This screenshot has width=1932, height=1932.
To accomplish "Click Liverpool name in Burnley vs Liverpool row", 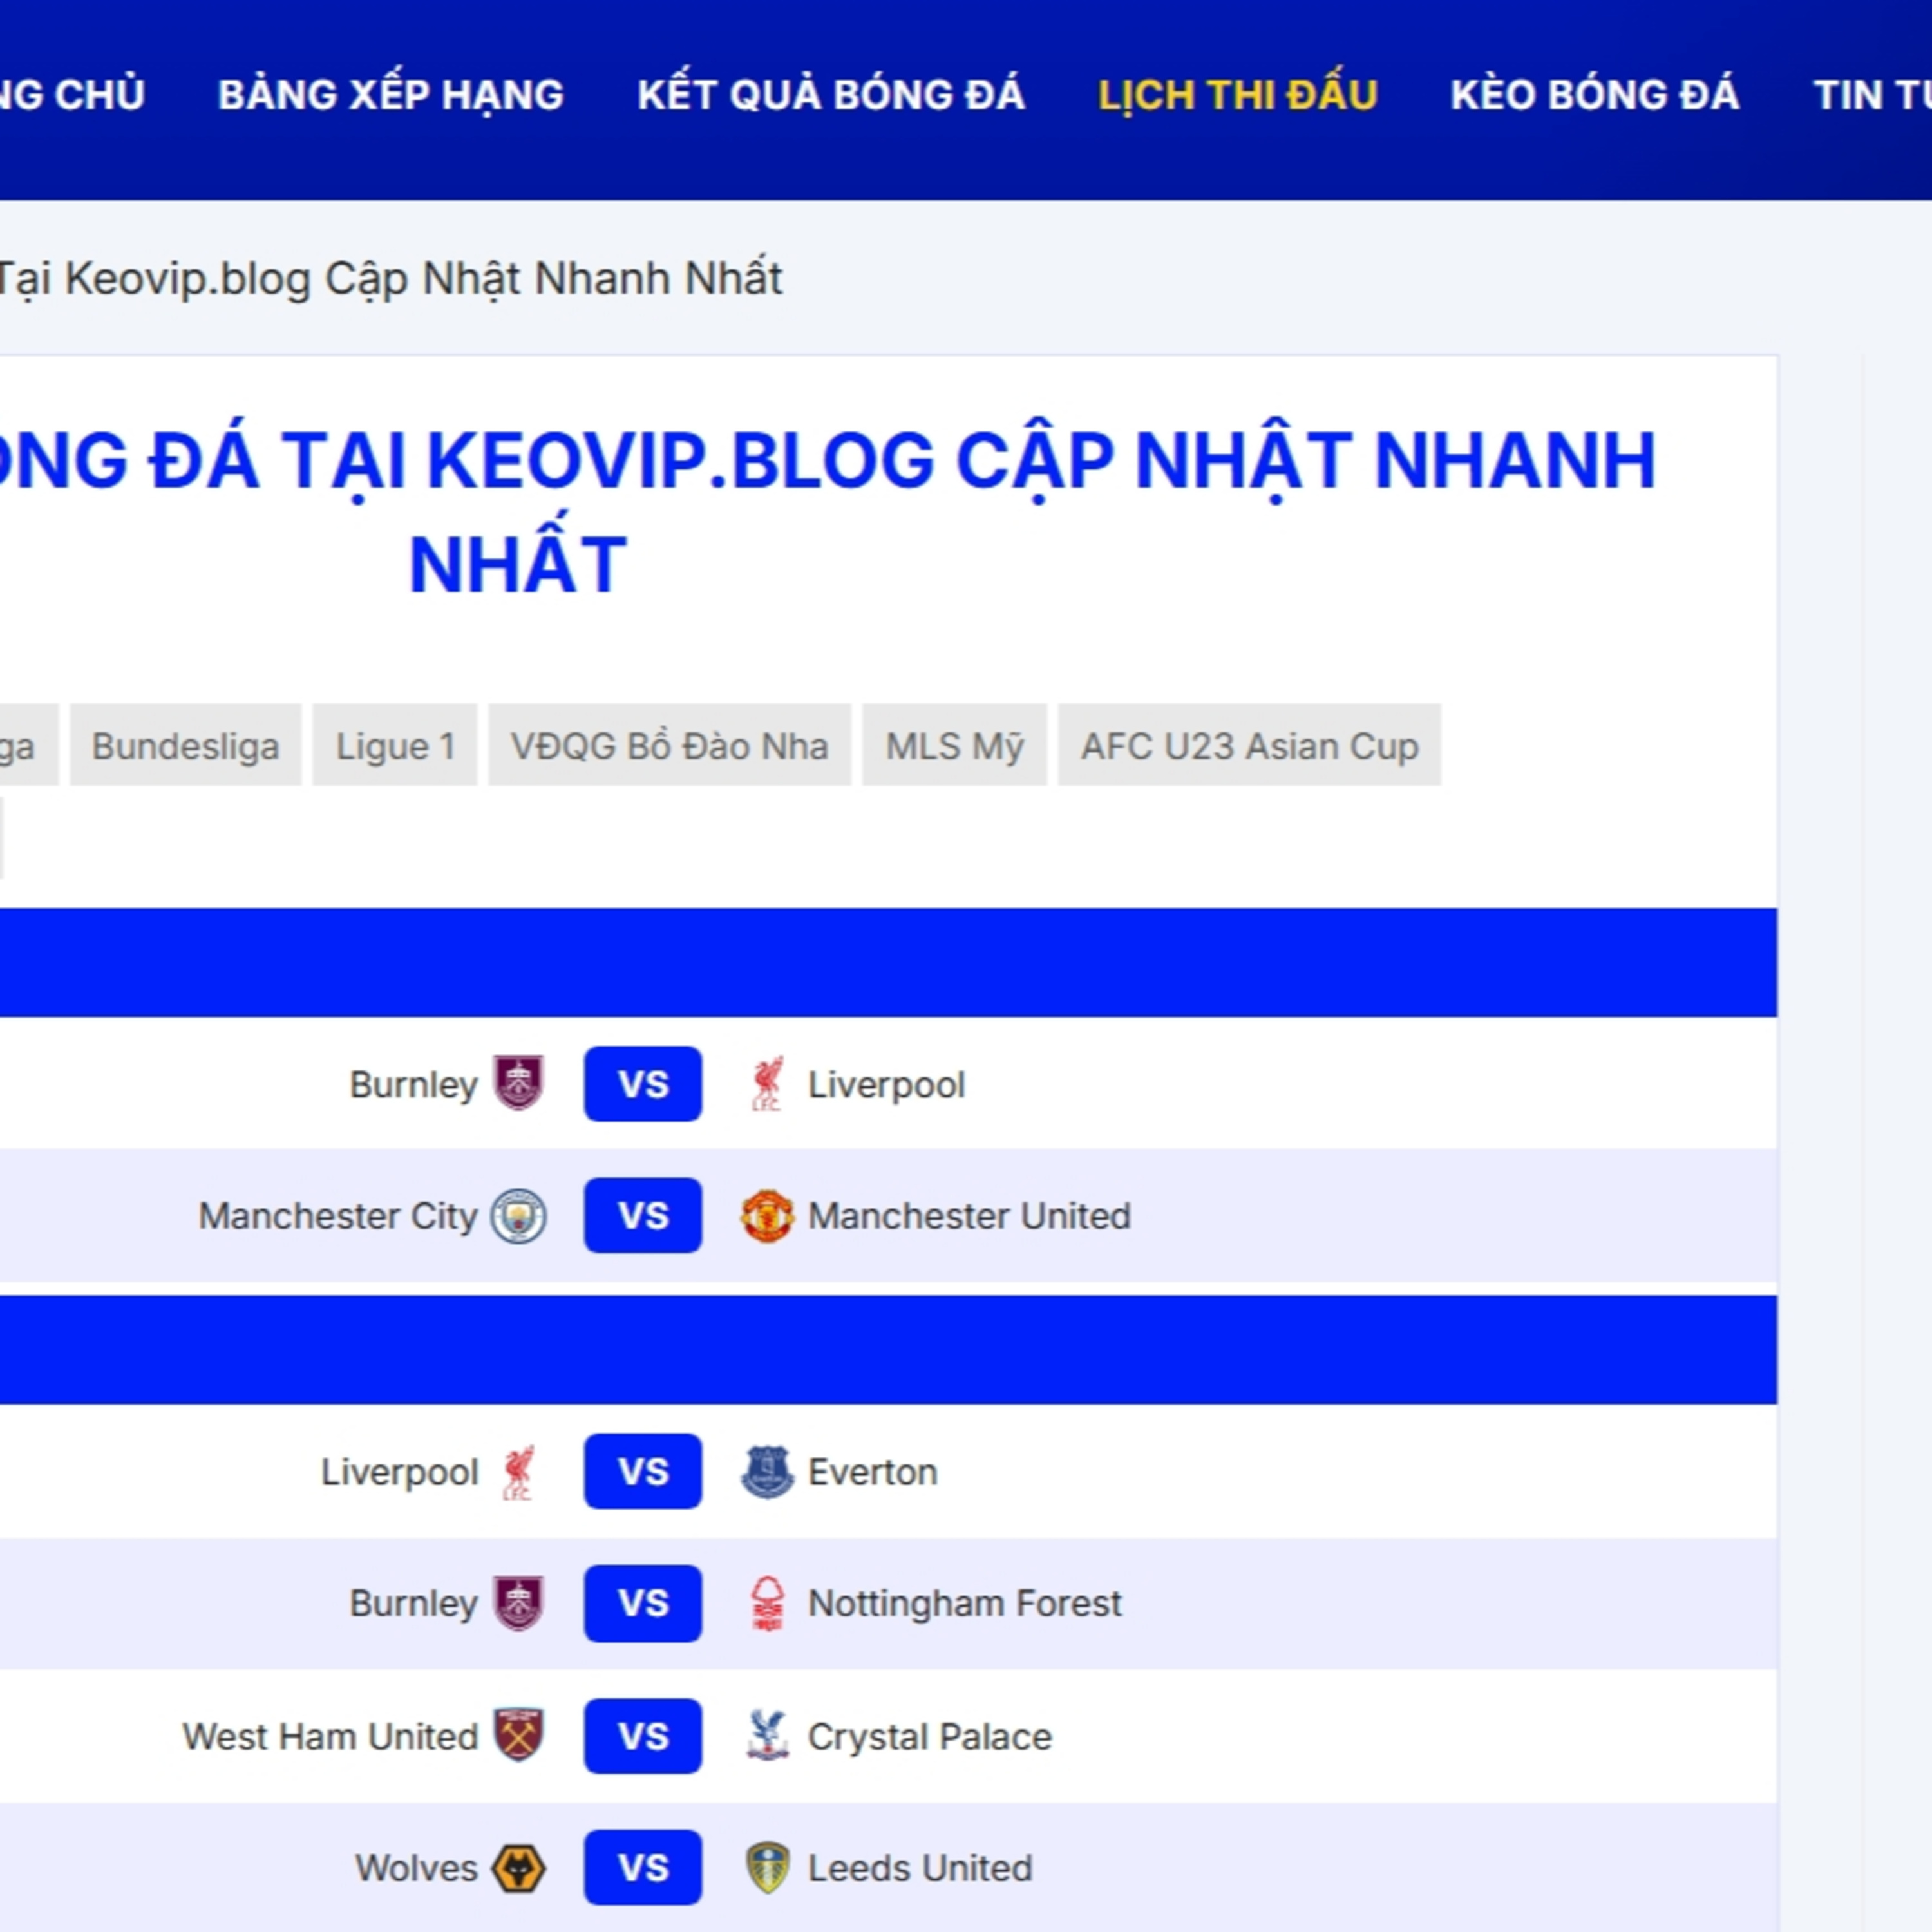I will (x=886, y=1085).
